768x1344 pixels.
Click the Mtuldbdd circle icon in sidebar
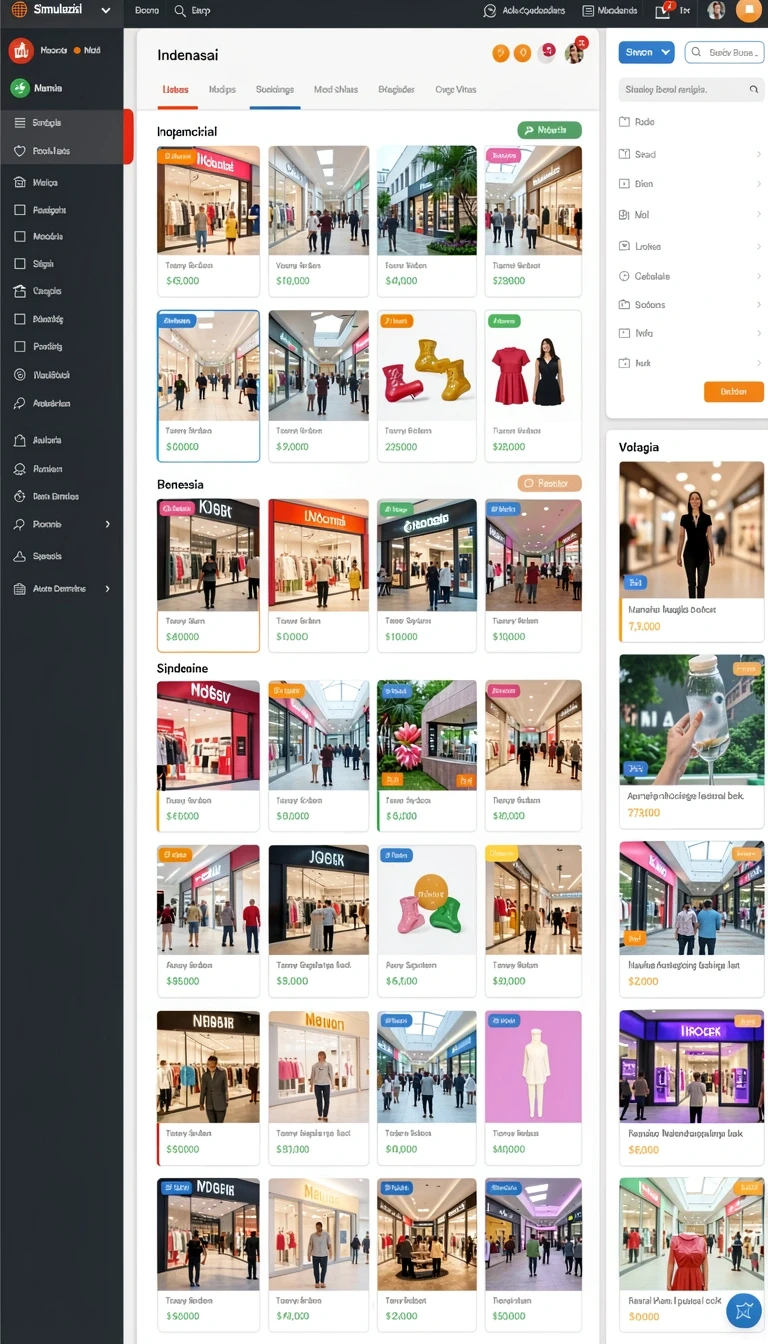[x=20, y=375]
